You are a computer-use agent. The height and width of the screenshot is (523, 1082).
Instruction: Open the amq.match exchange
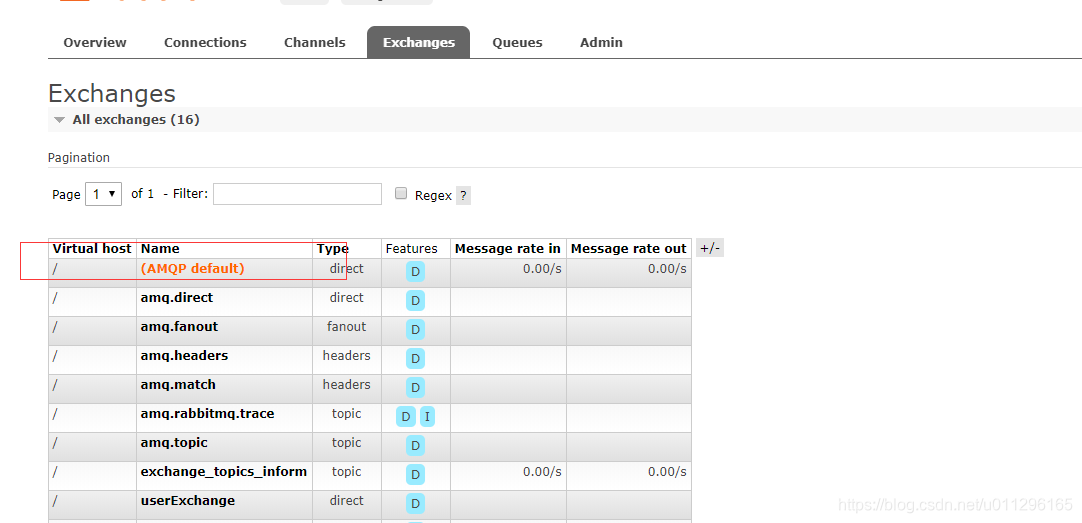[178, 384]
